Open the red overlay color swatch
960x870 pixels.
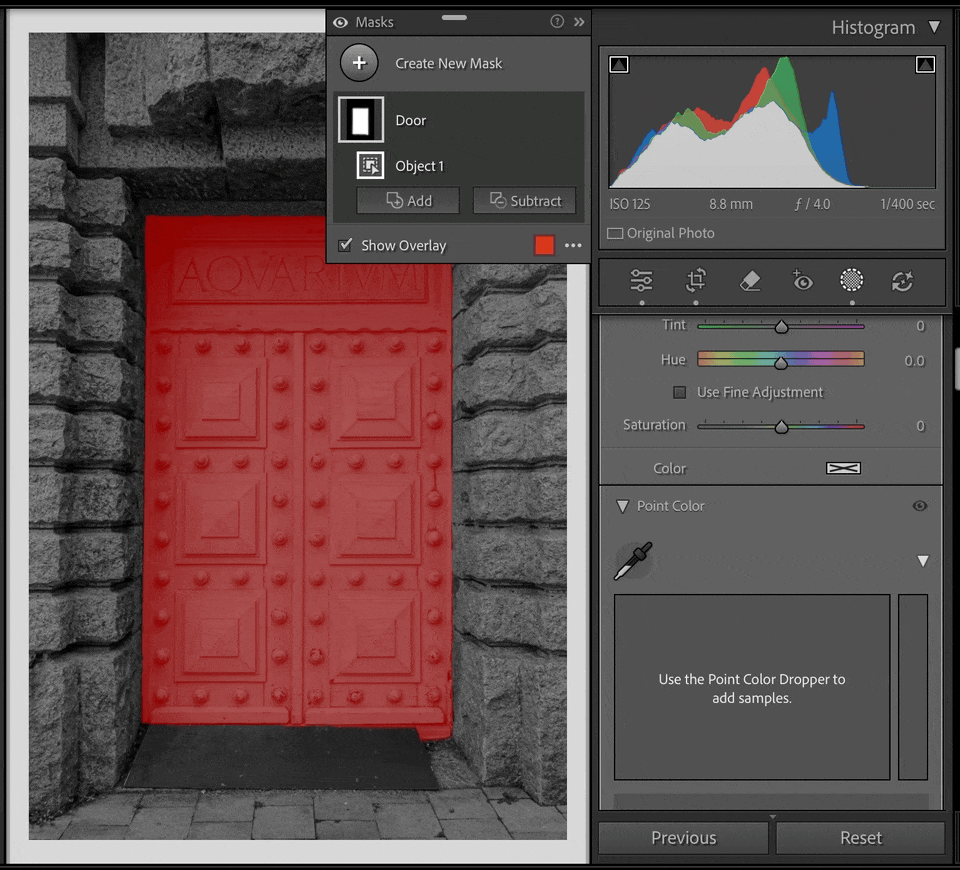click(x=544, y=245)
